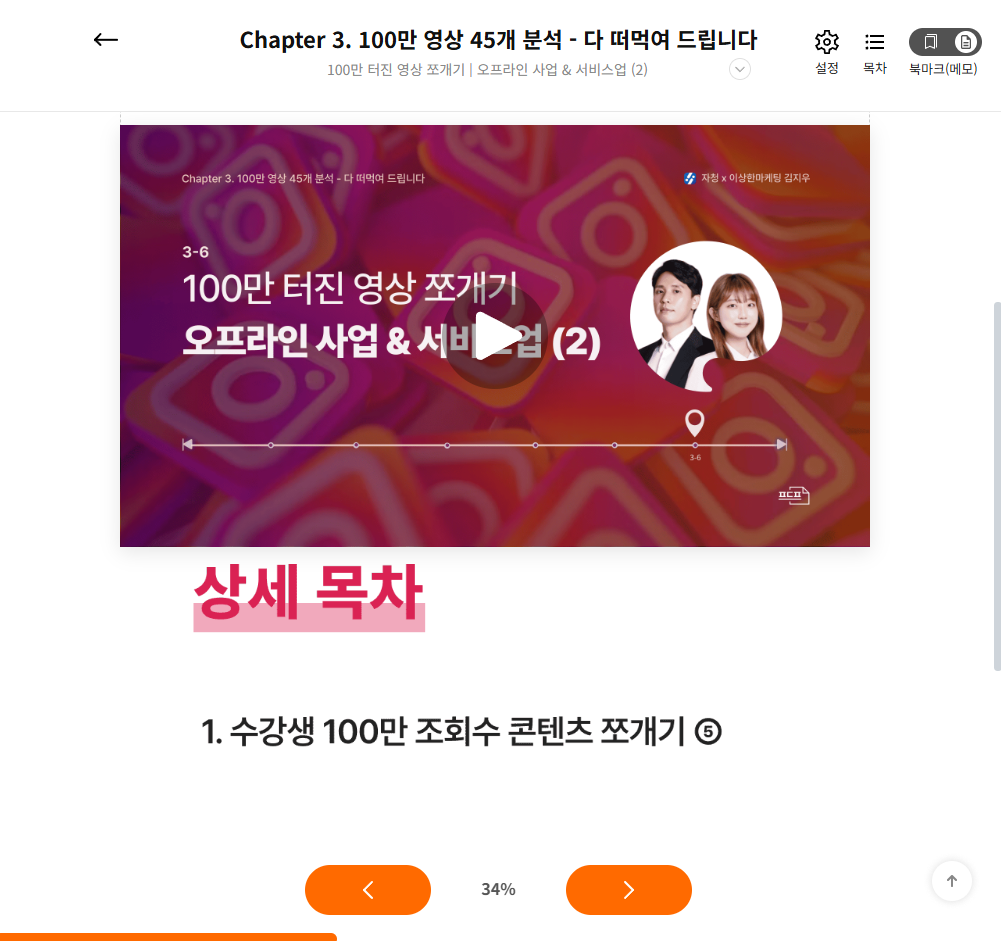The image size is (1001, 941).
Task: Jump to the timeline start marker
Action: (x=187, y=444)
